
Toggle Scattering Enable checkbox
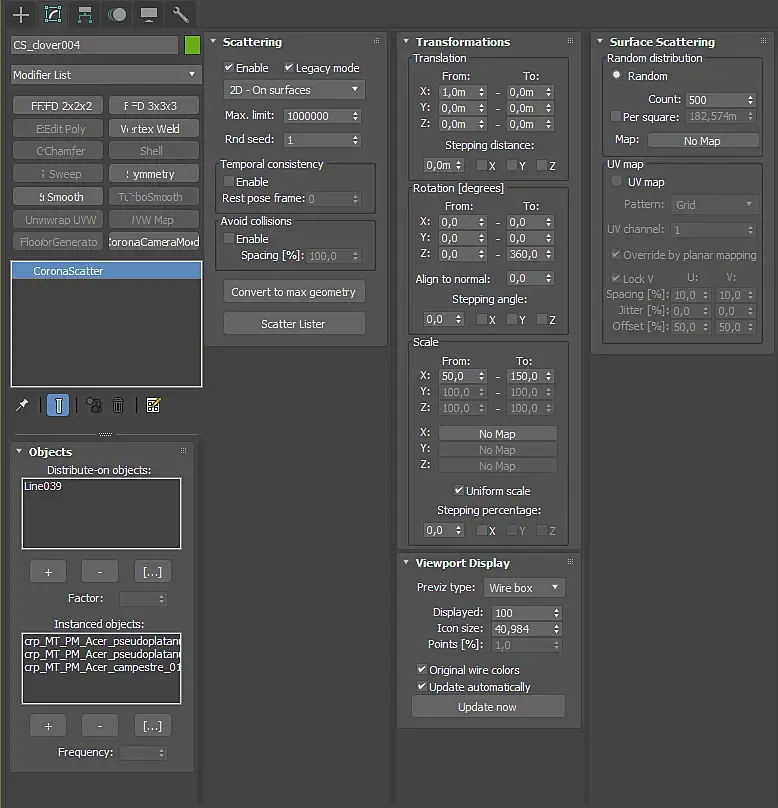point(229,68)
